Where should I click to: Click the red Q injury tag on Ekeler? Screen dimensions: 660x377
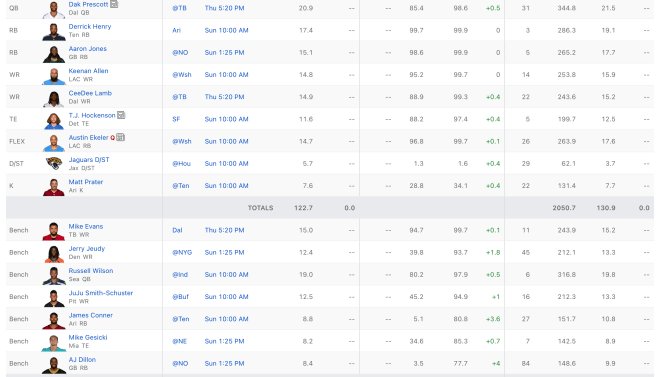tap(113, 138)
